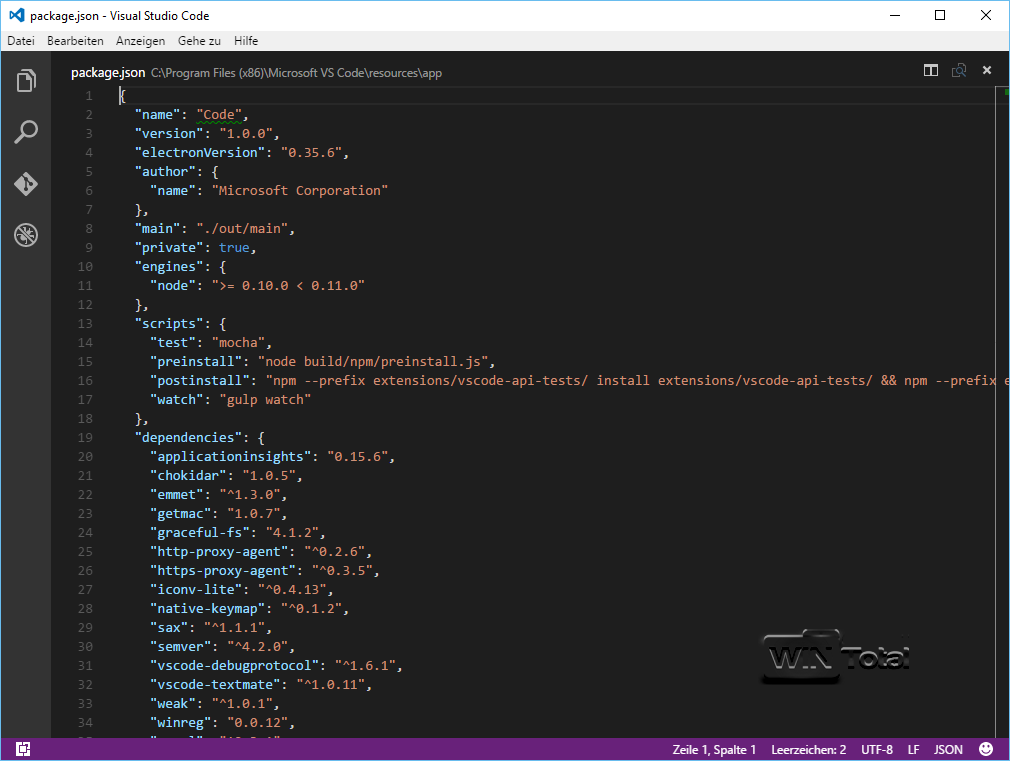
Task: Change language mode from JSON
Action: [x=948, y=749]
